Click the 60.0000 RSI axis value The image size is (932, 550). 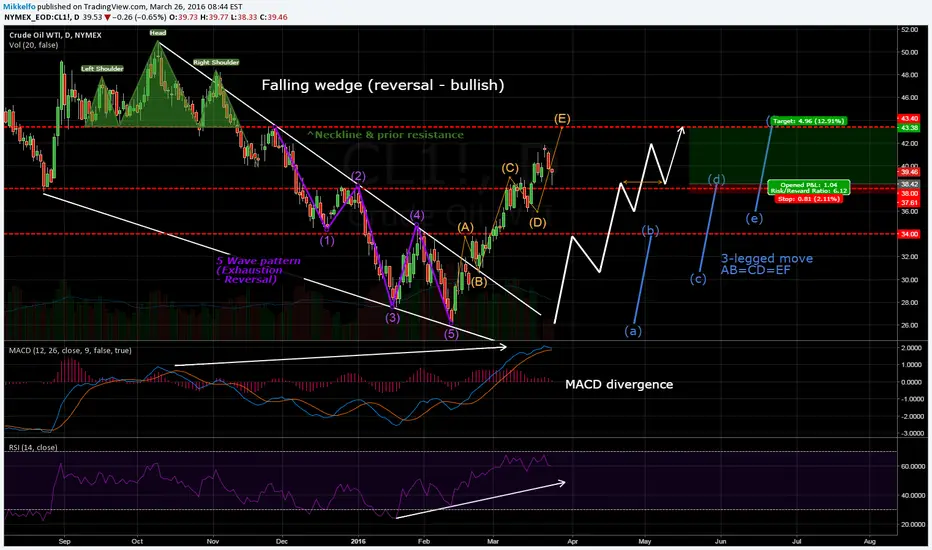pos(914,467)
